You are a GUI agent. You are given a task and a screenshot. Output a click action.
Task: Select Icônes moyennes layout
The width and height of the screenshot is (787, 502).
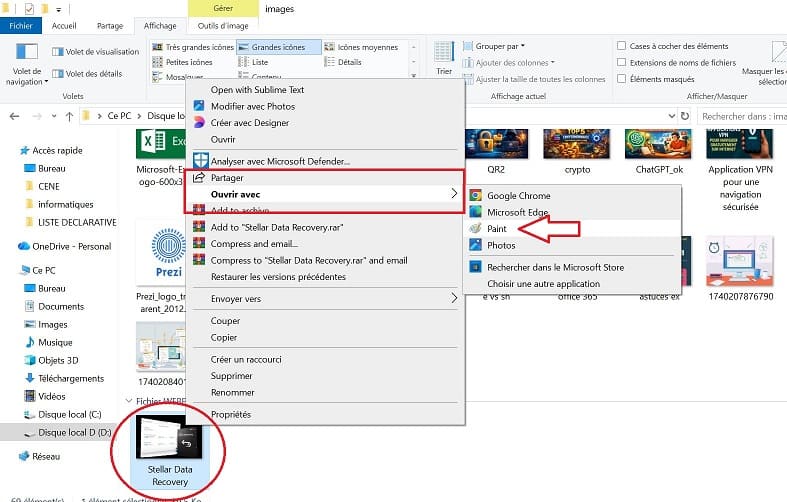point(361,47)
